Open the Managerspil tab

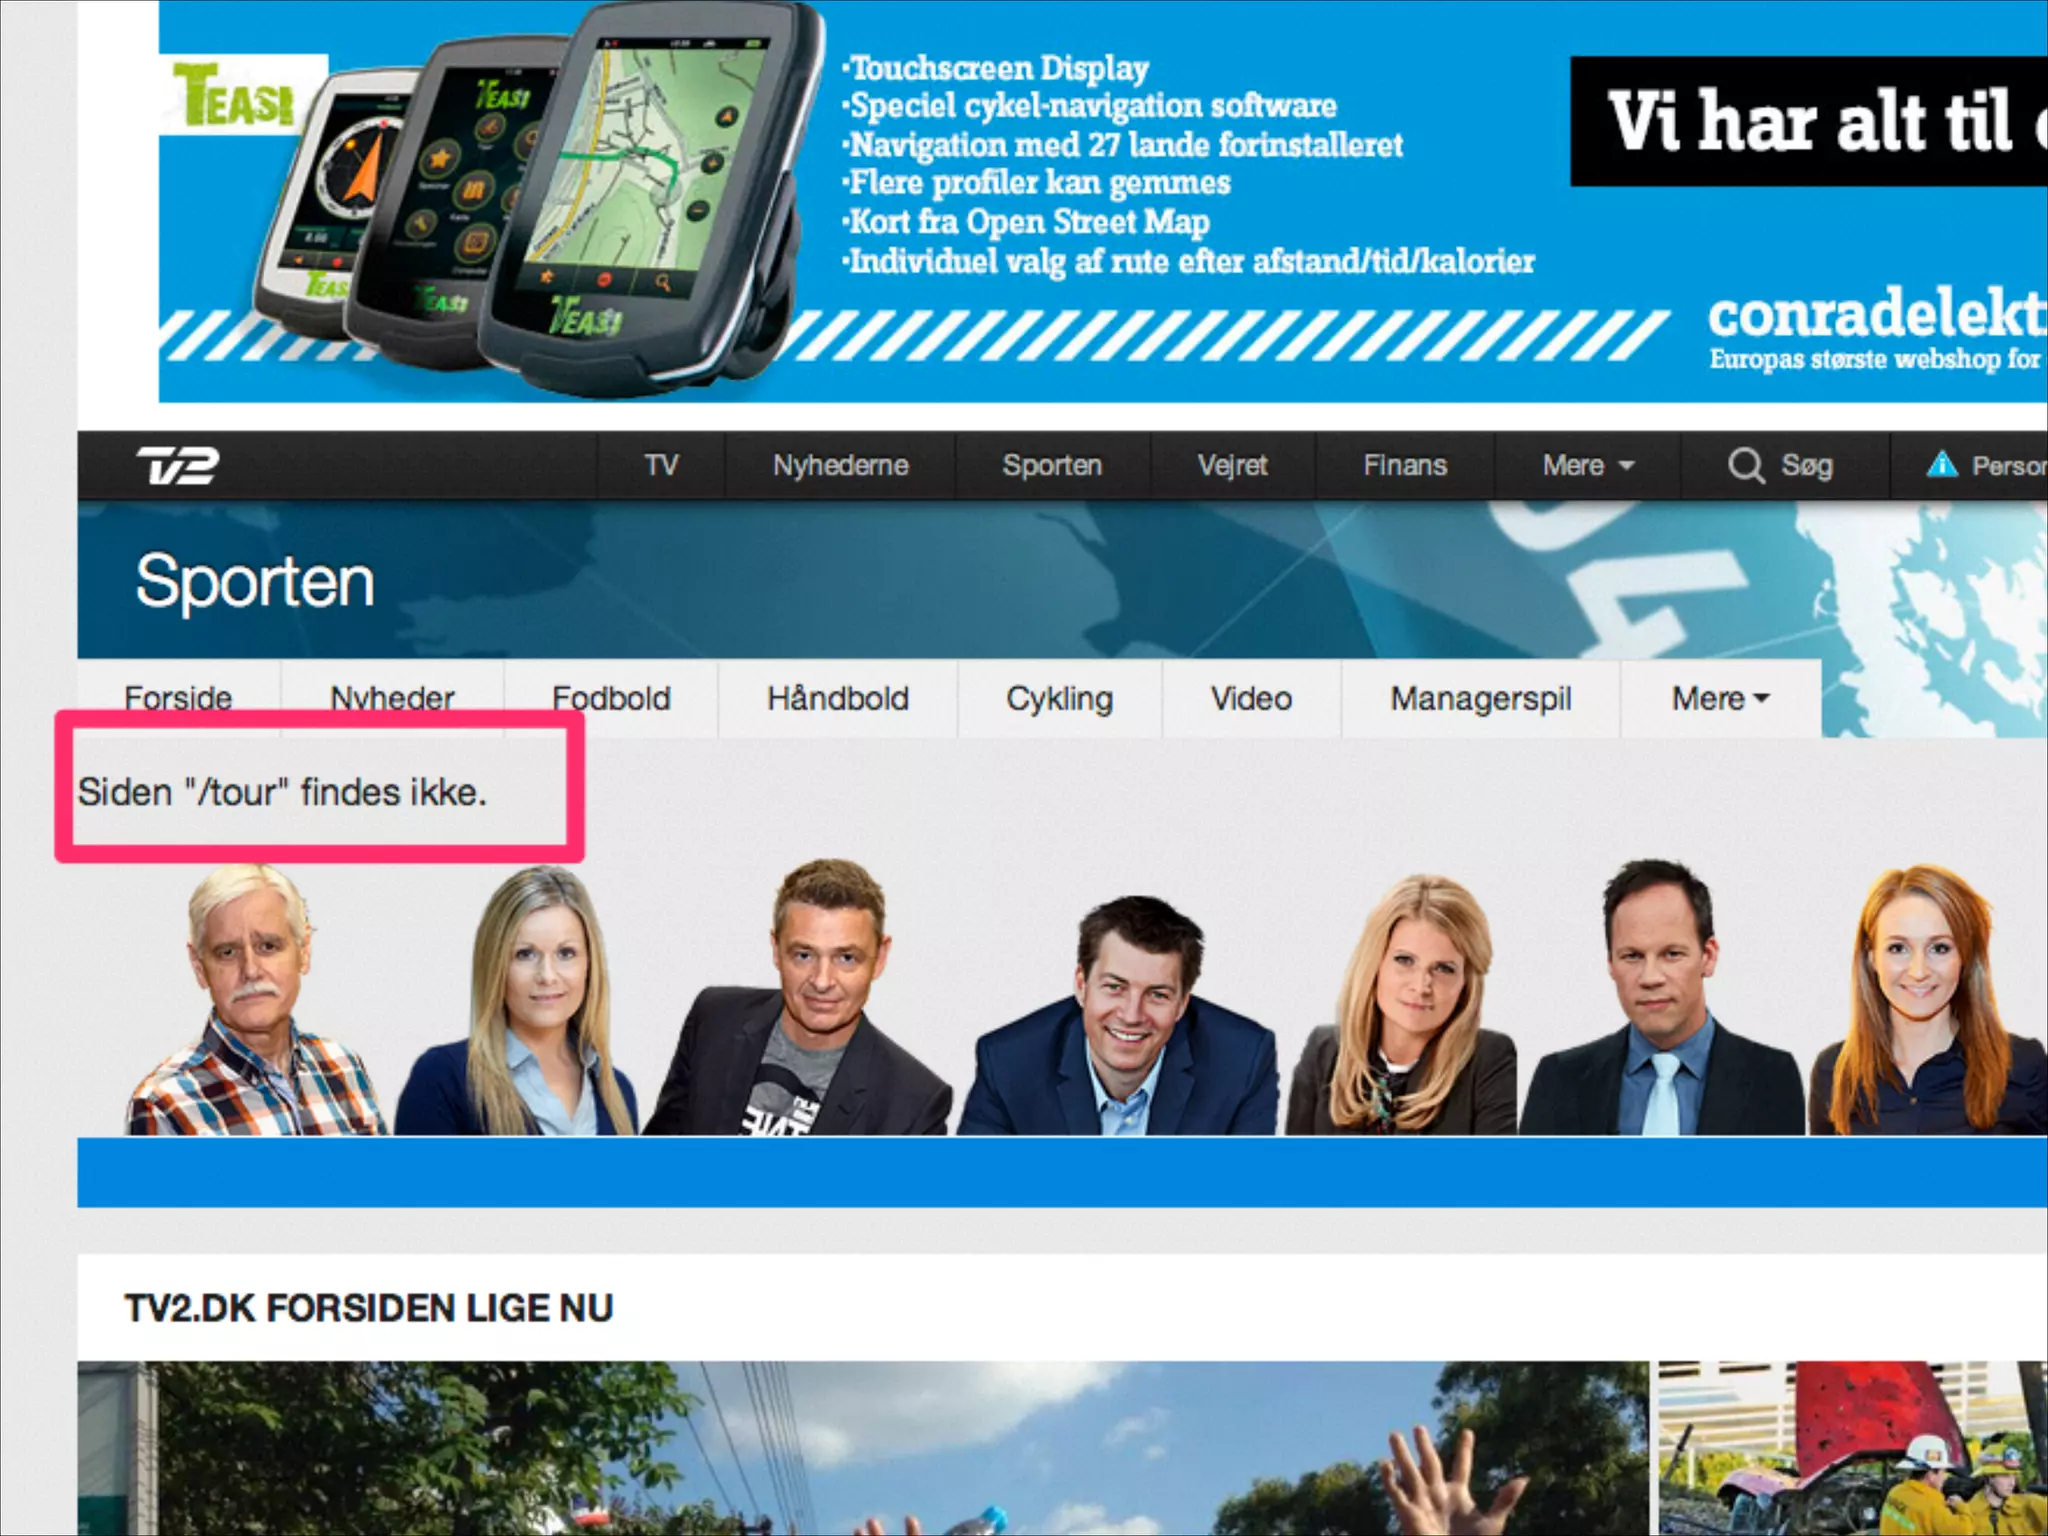coord(1480,698)
